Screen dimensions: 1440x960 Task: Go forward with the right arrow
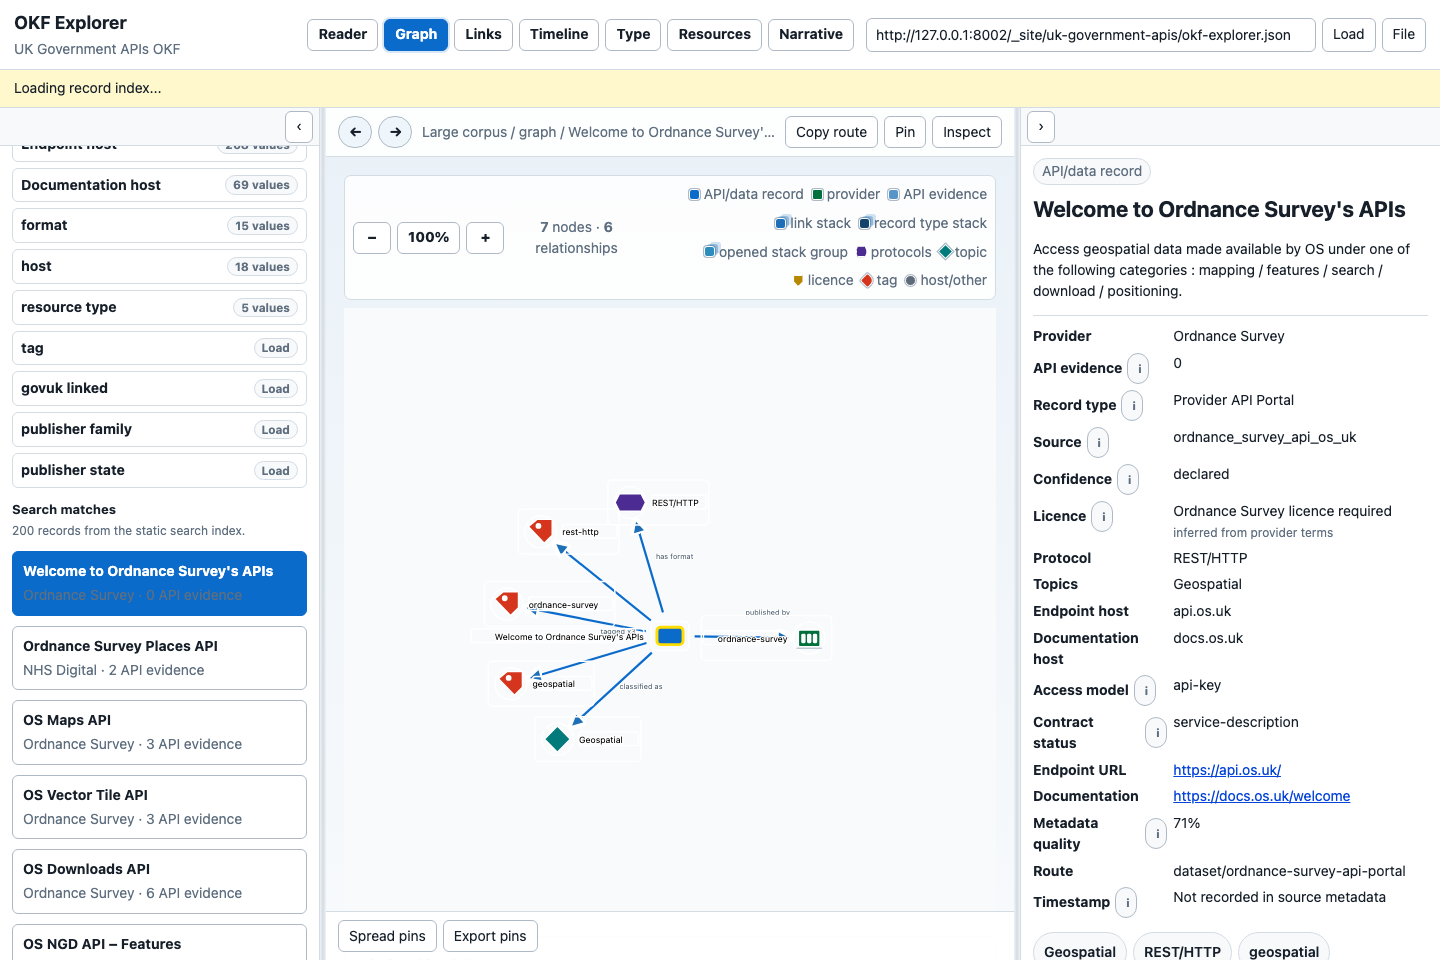click(x=395, y=132)
